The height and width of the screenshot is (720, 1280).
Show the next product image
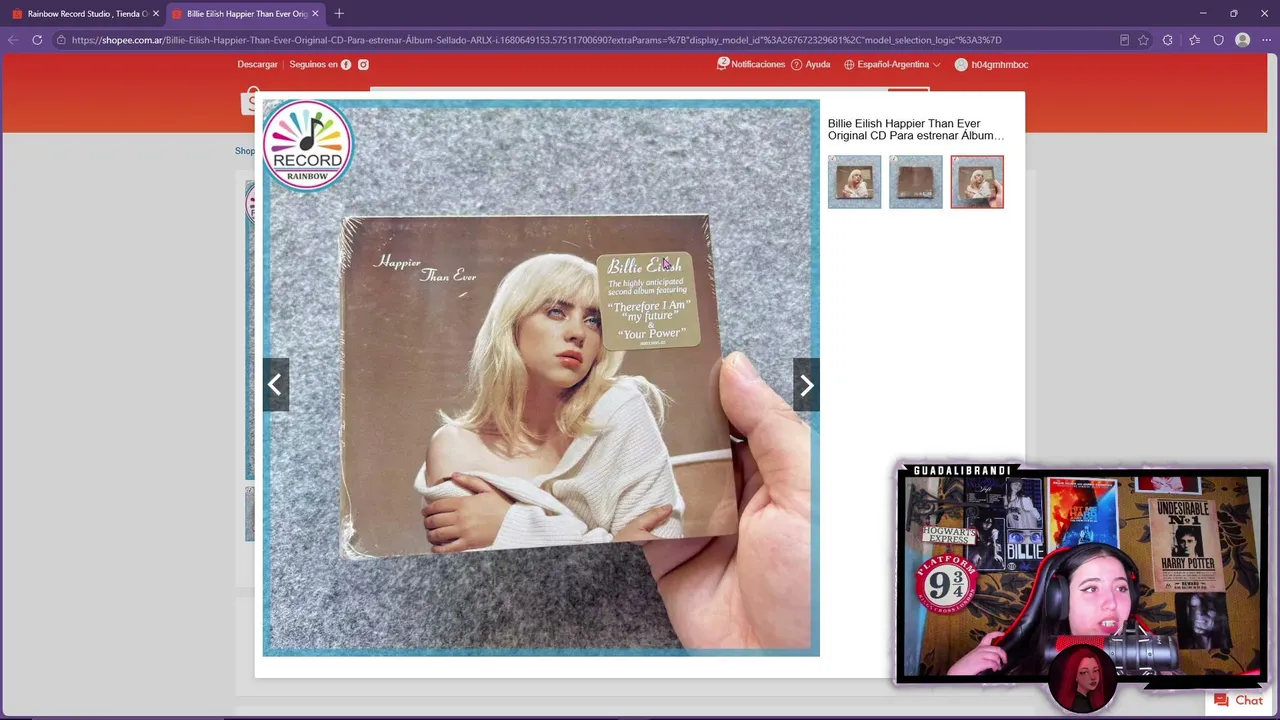pyautogui.click(x=807, y=385)
